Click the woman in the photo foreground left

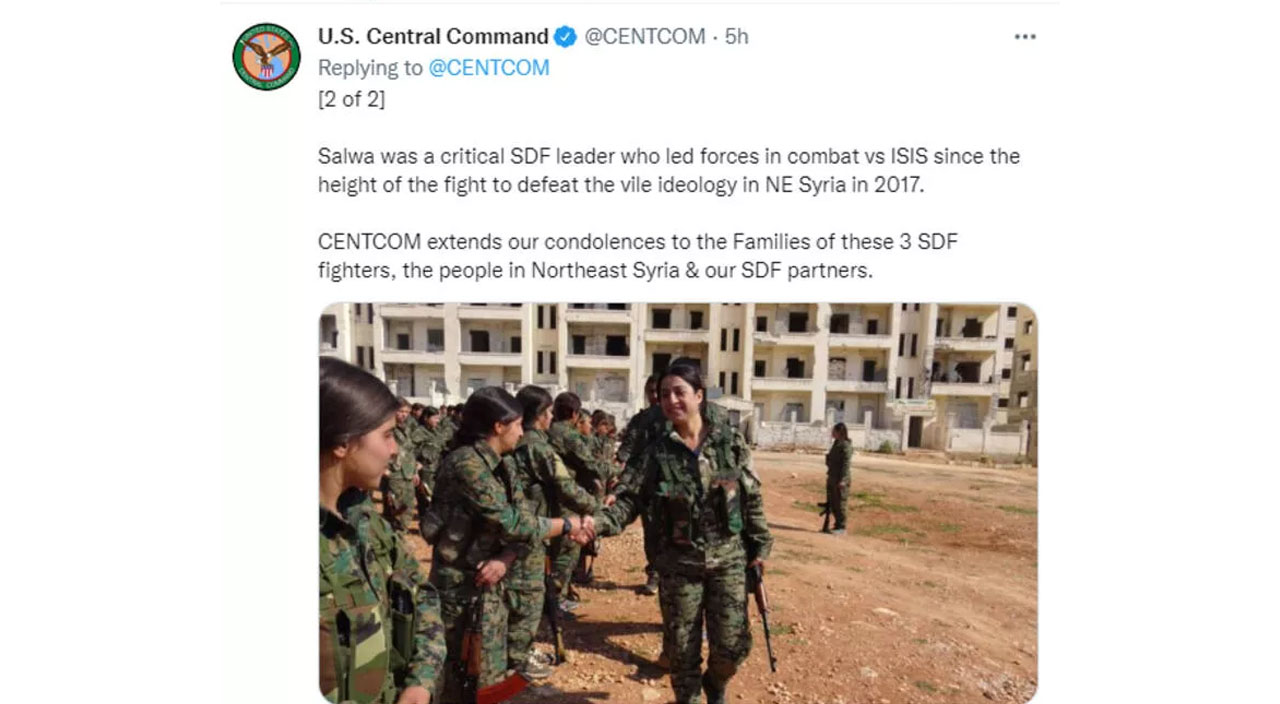(x=365, y=540)
